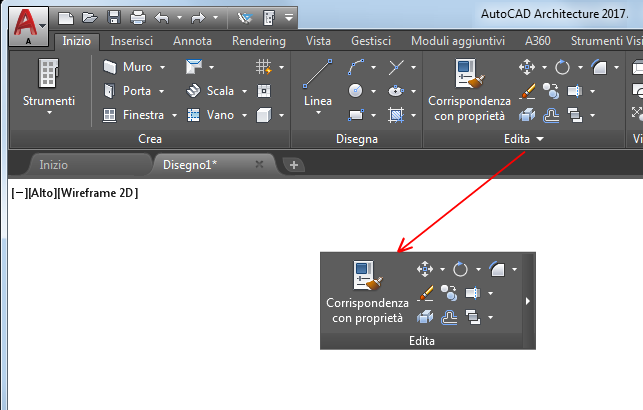The height and width of the screenshot is (410, 643).
Task: Click the draw order icon in ribbon Edita
Action: [x=575, y=115]
